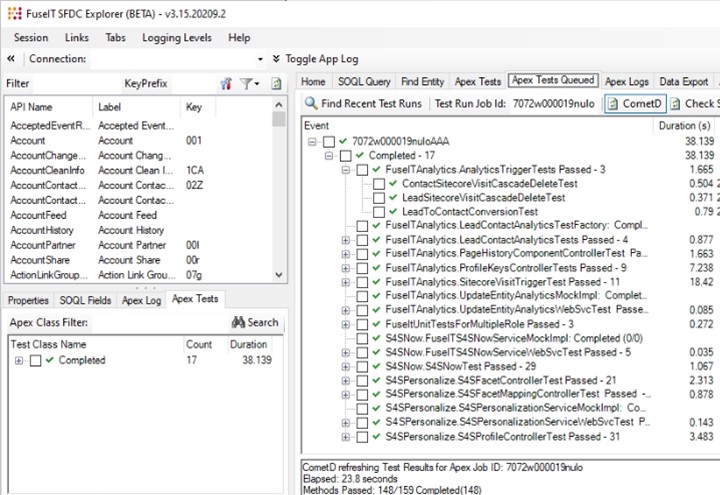Click green check icon of 7072w000019nuloAAA
Image resolution: width=720 pixels, height=495 pixels.
[343, 141]
